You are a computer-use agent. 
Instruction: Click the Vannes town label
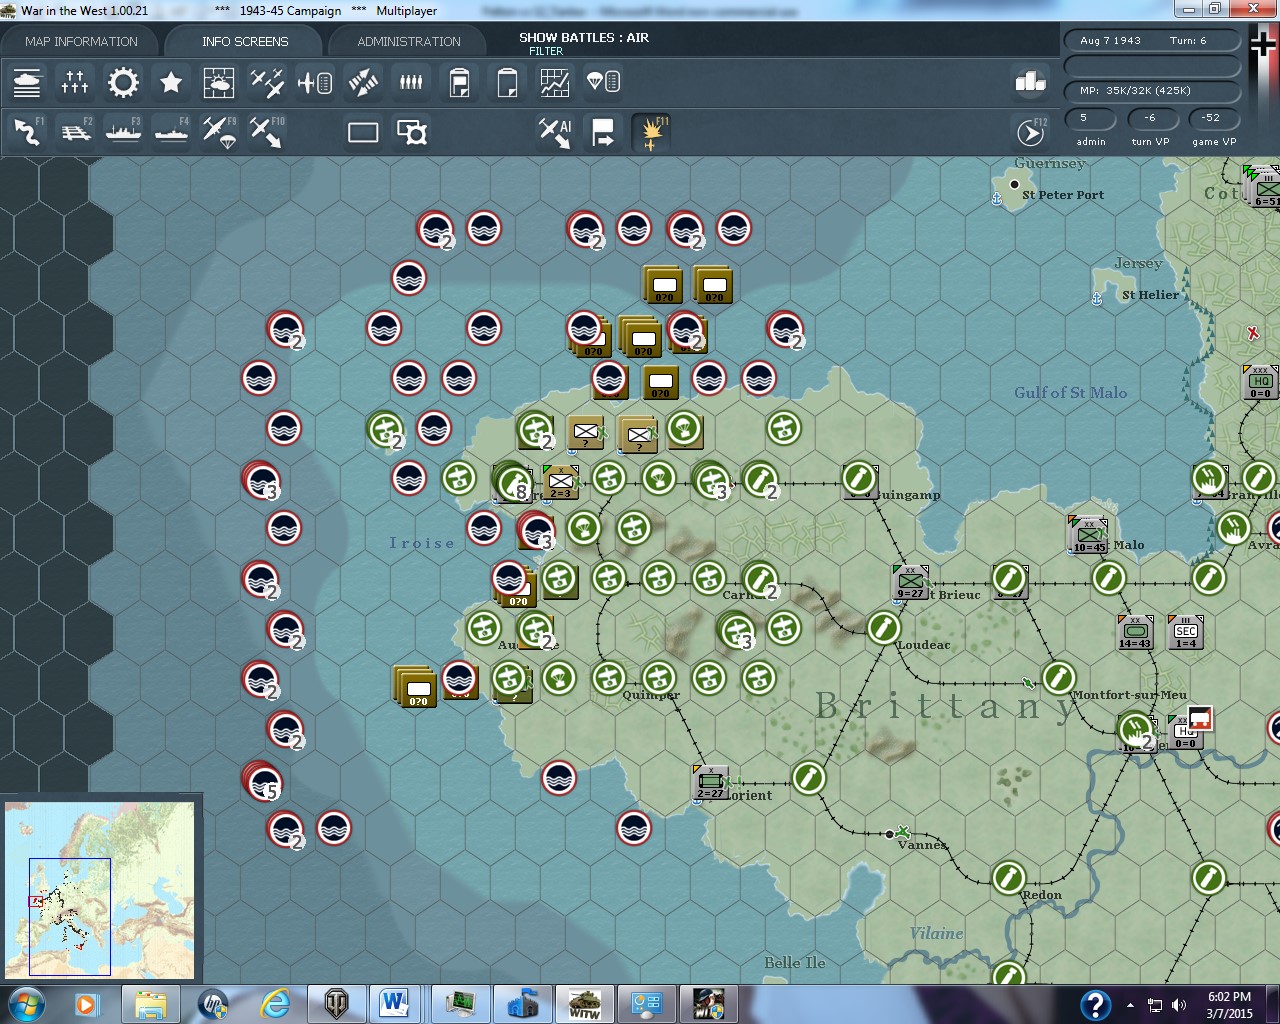click(x=921, y=845)
